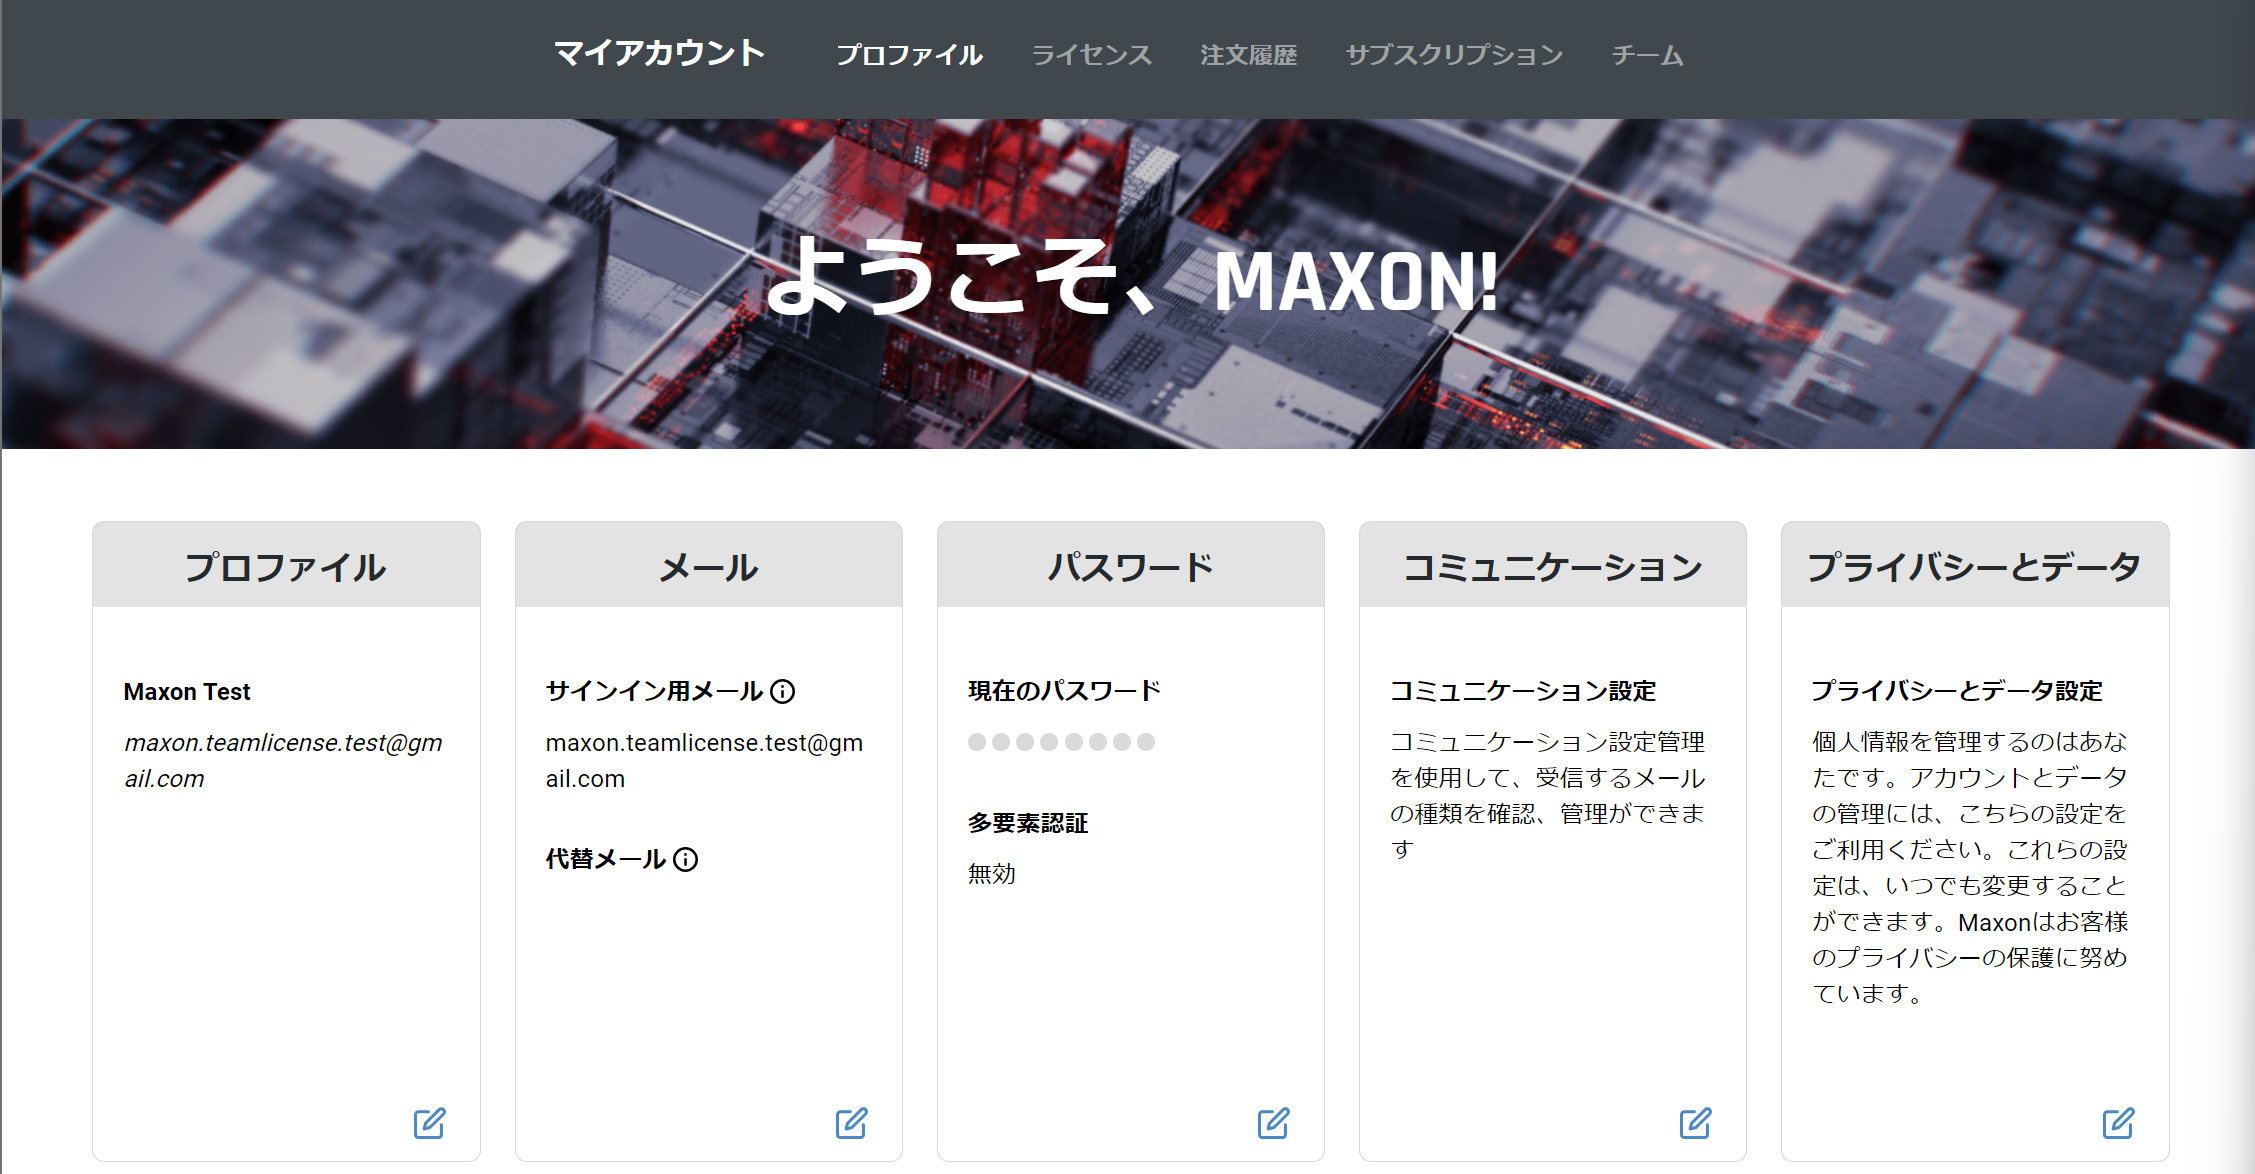Click the コミュニケーション card header
The width and height of the screenshot is (2255, 1174).
click(x=1553, y=565)
